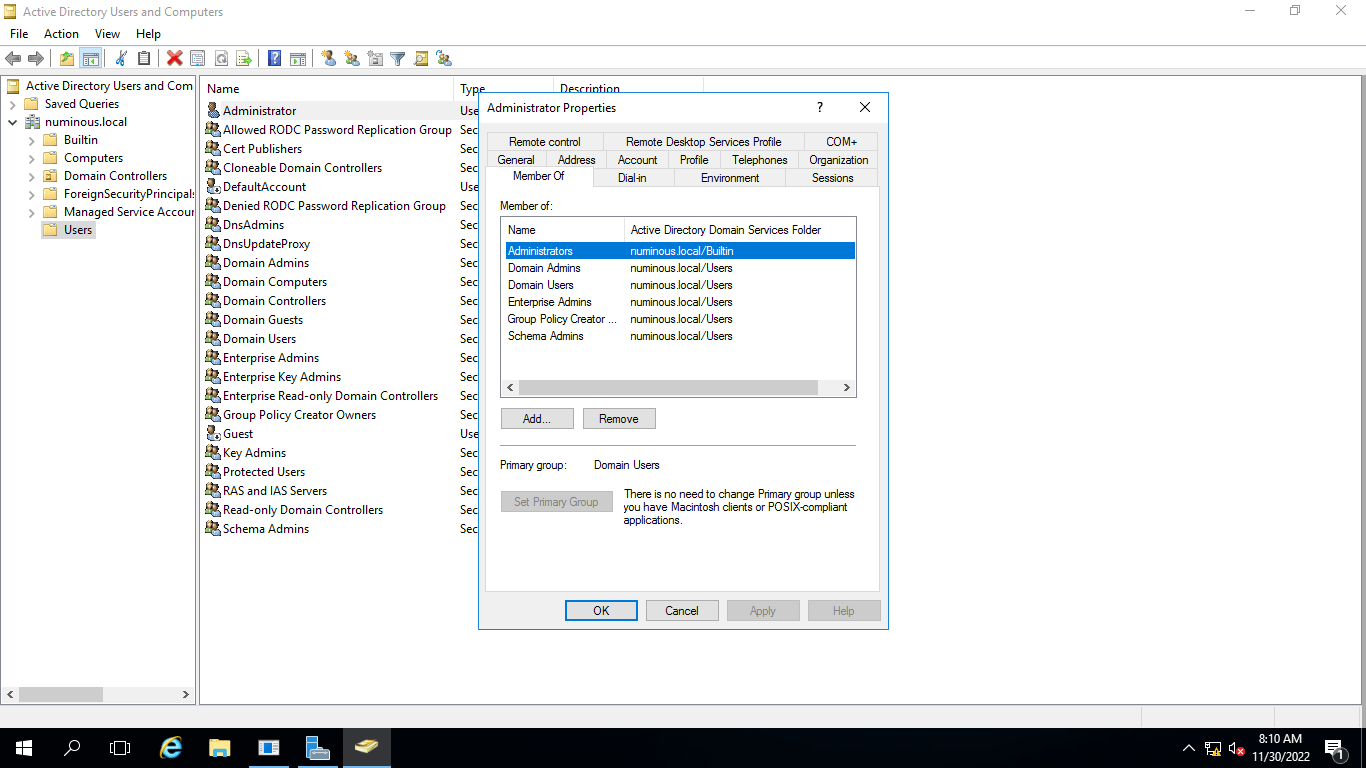Open the View menu
The width and height of the screenshot is (1366, 768).
[x=107, y=34]
